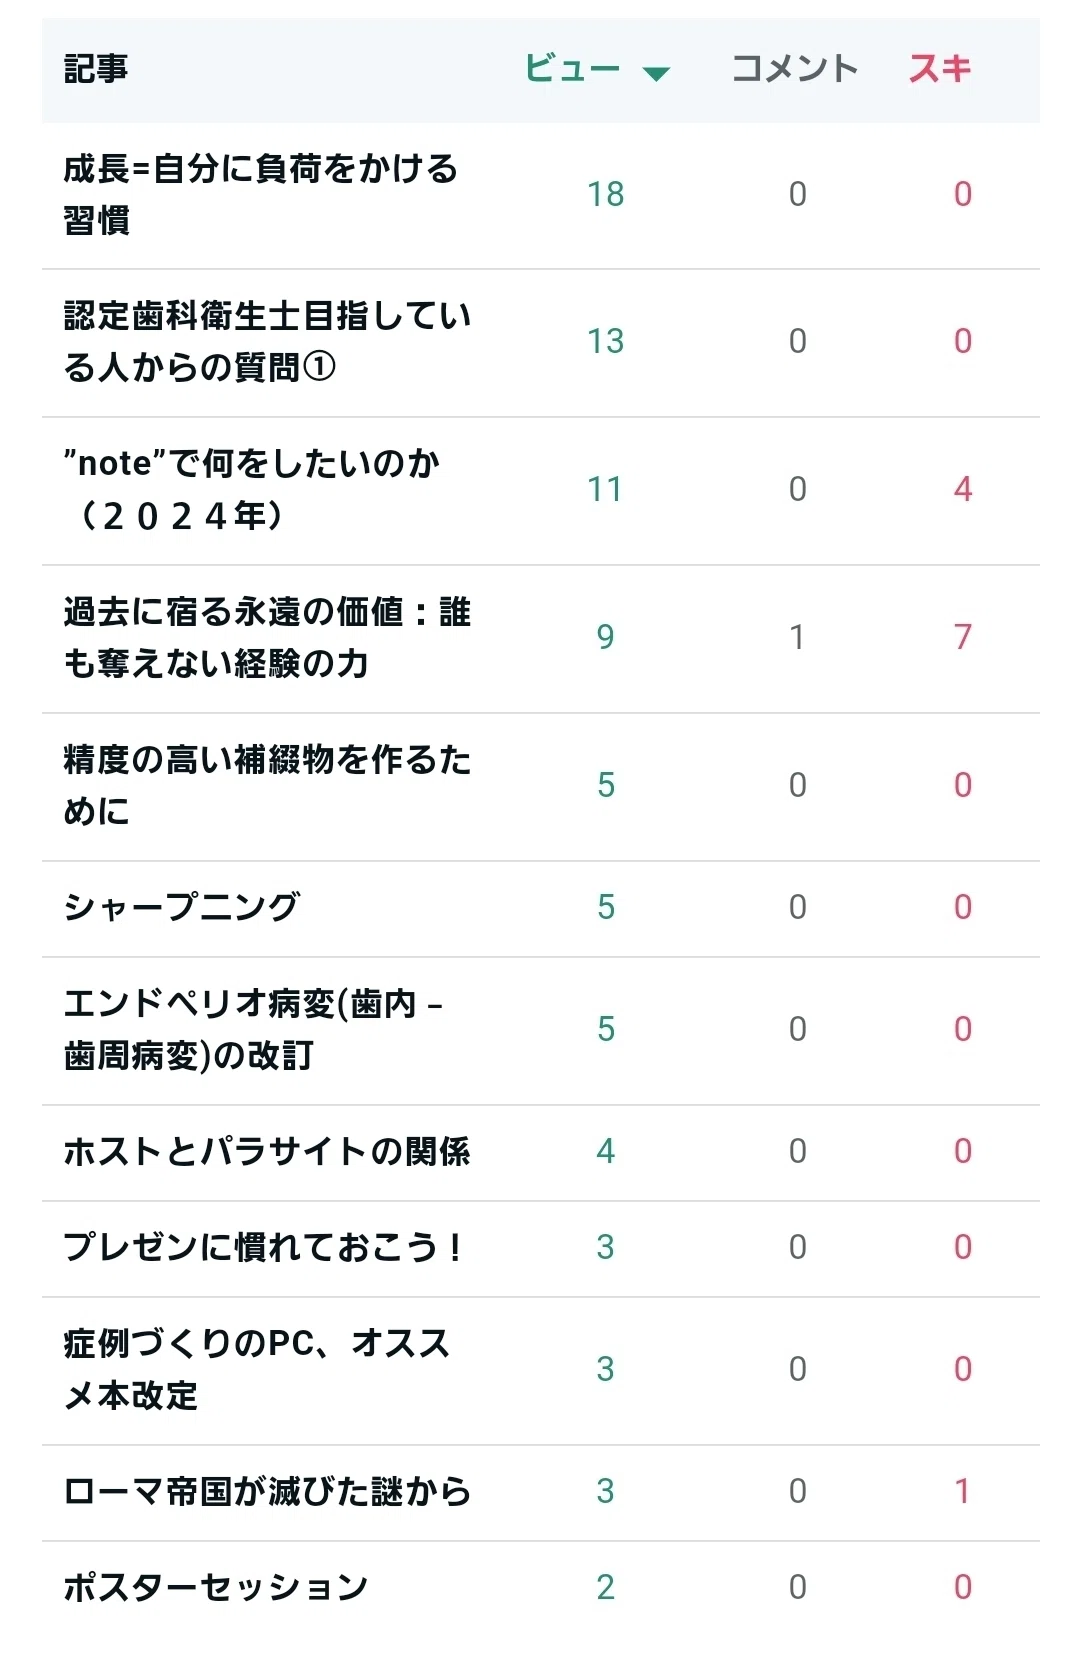Sort by ビュー column header

[572, 69]
